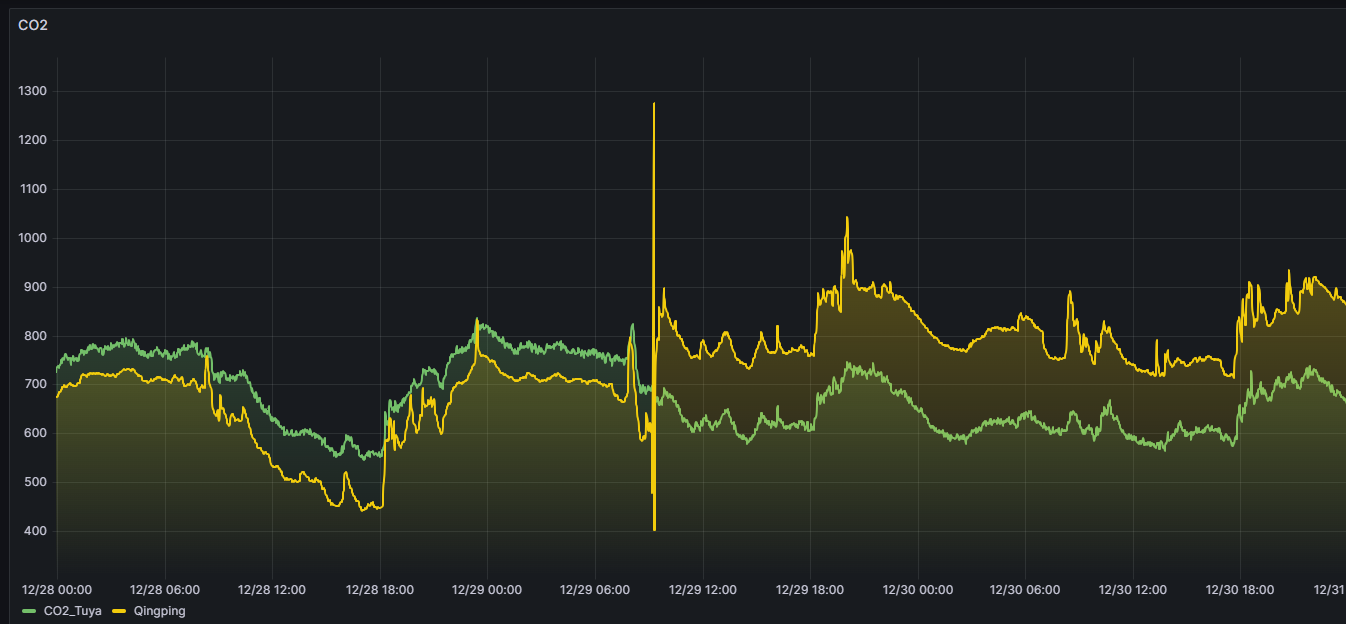Click the 12/30 18:00 time axis label
Screen dimensions: 1346x624
[x=1240, y=590]
